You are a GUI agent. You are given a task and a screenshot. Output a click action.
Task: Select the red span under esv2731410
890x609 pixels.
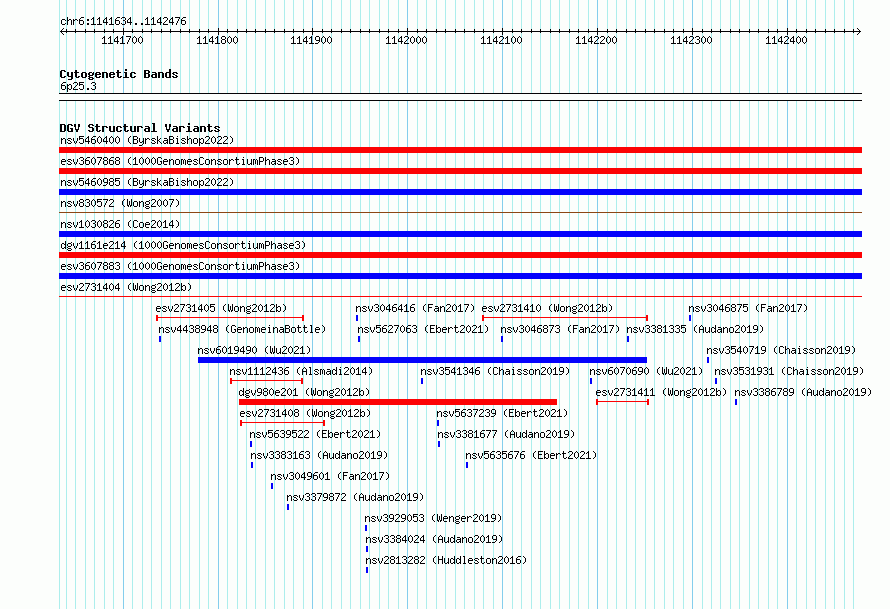coord(565,318)
